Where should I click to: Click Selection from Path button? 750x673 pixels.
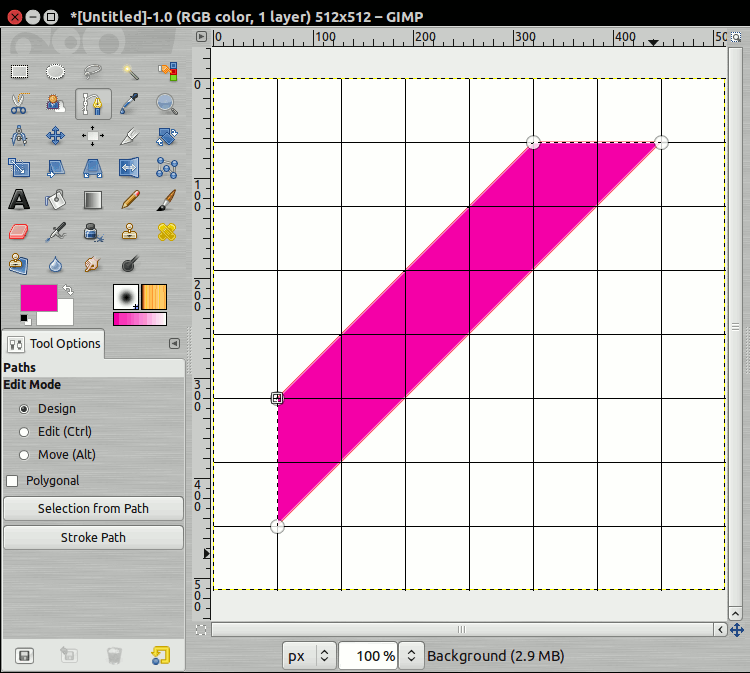click(93, 508)
